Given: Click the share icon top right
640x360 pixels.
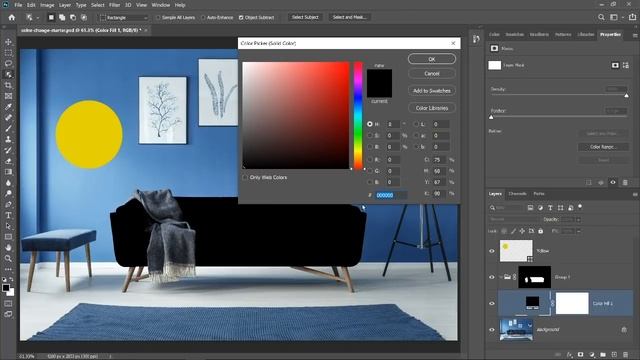Looking at the screenshot, I should pyautogui.click(x=632, y=17).
